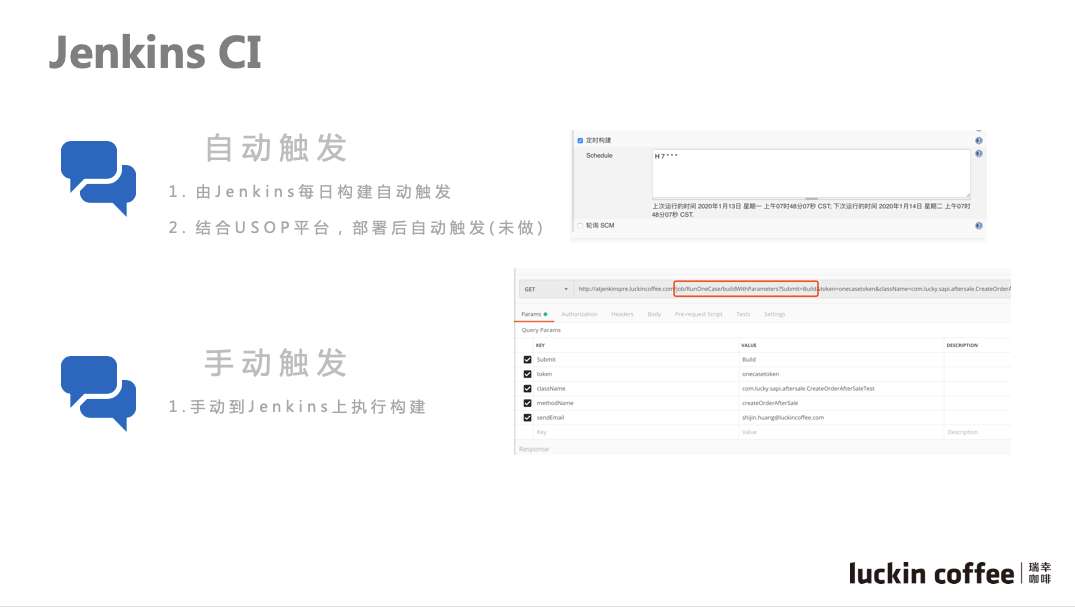
Task: Click the 'Query Params' label
Action: tap(541, 330)
